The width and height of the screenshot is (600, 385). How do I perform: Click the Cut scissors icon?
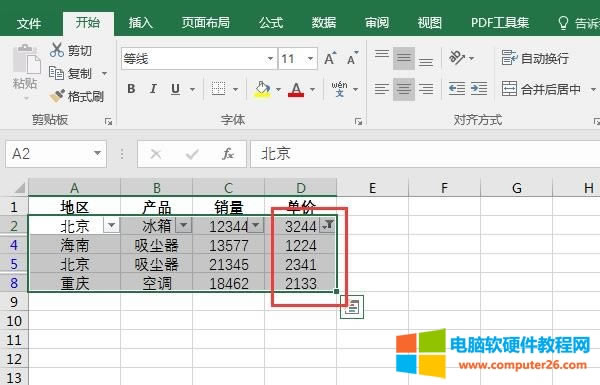(x=57, y=50)
